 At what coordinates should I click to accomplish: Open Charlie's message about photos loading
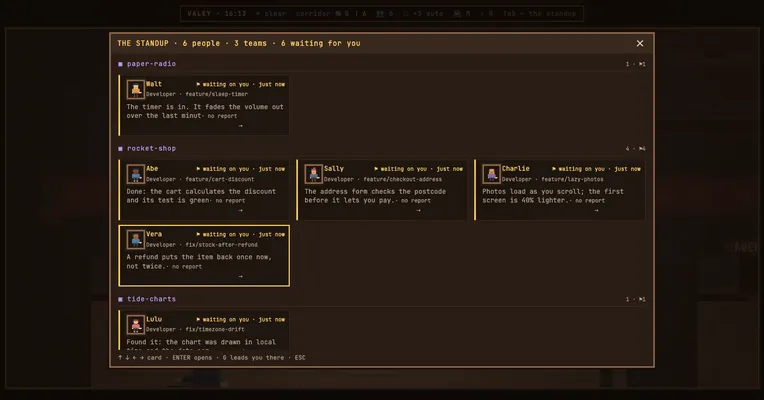[x=553, y=196]
